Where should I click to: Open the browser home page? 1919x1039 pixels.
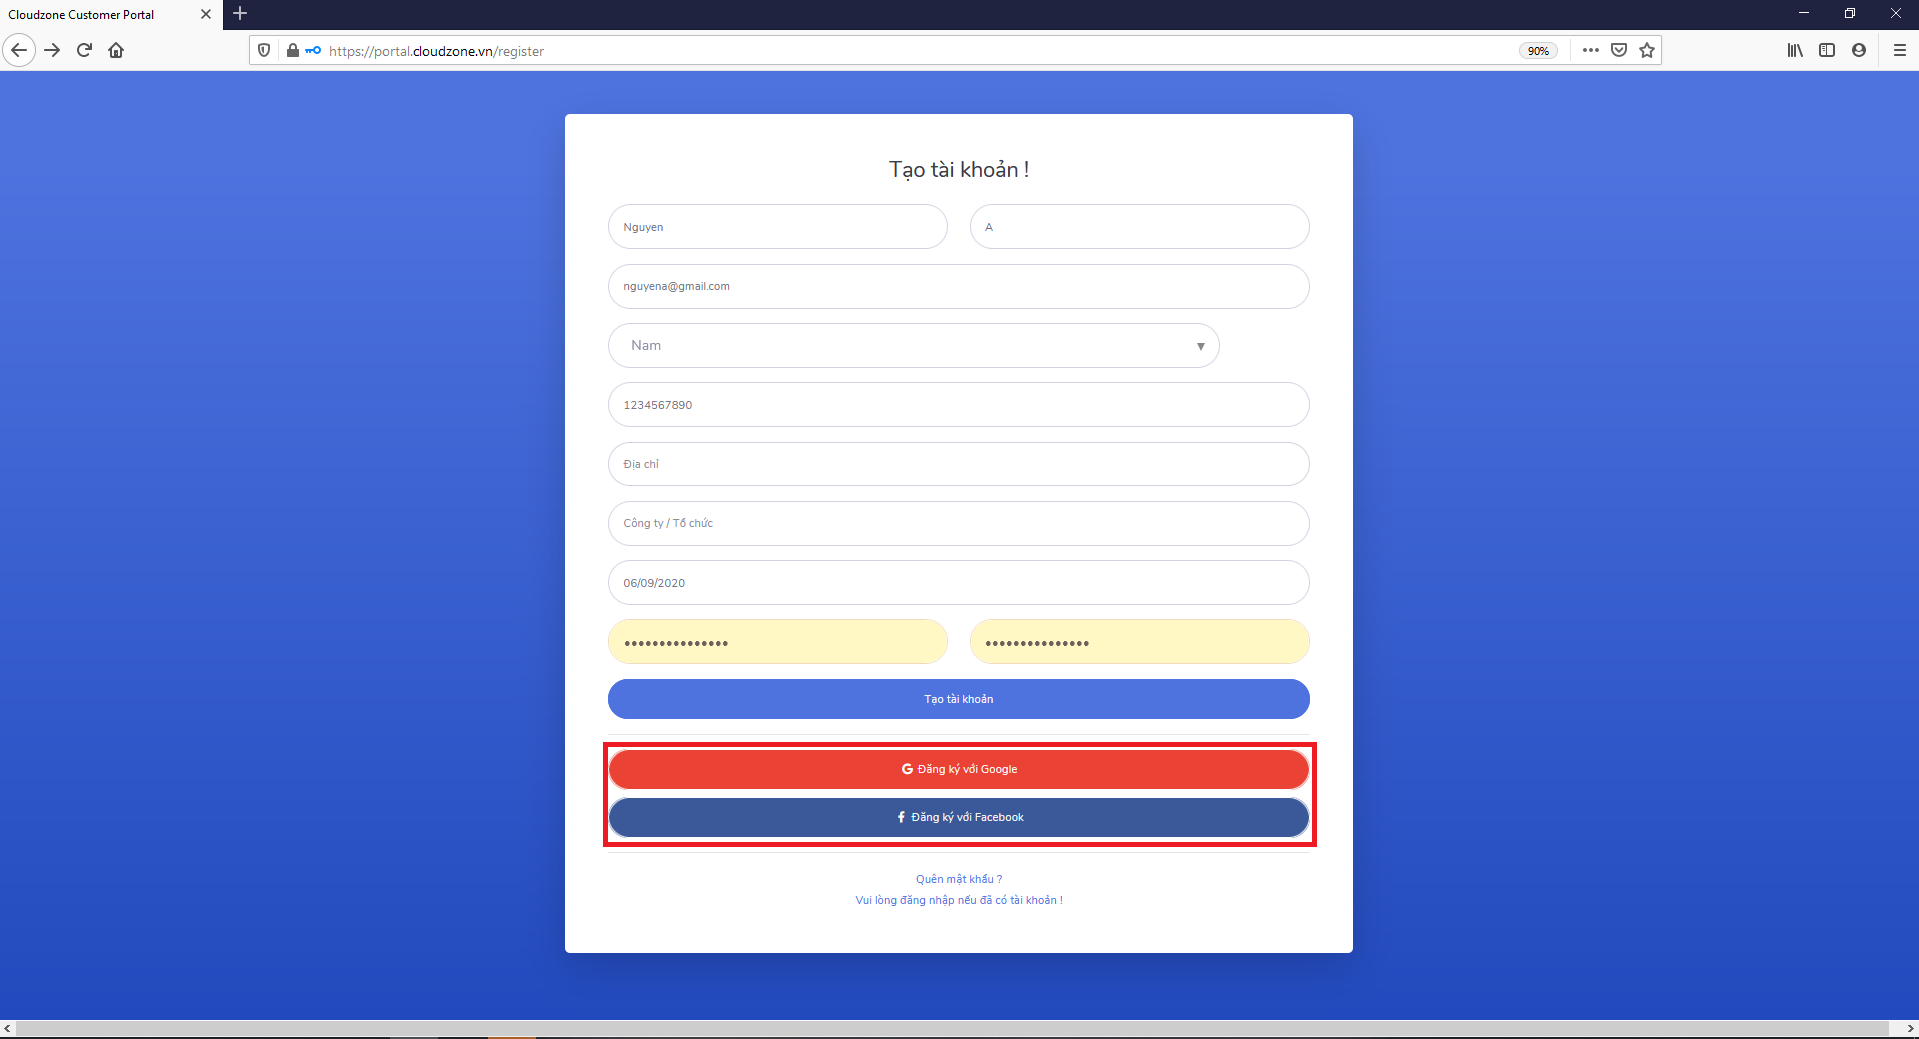point(116,50)
